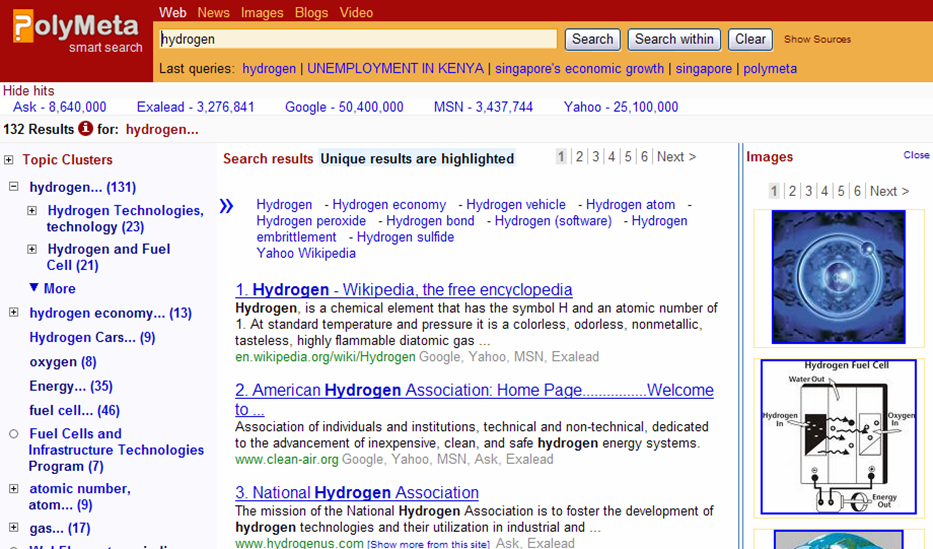Screen dimensions: 933x549
Task: Expand Hydrogen and Fuel Cell (21) node
Action: pyautogui.click(x=32, y=249)
